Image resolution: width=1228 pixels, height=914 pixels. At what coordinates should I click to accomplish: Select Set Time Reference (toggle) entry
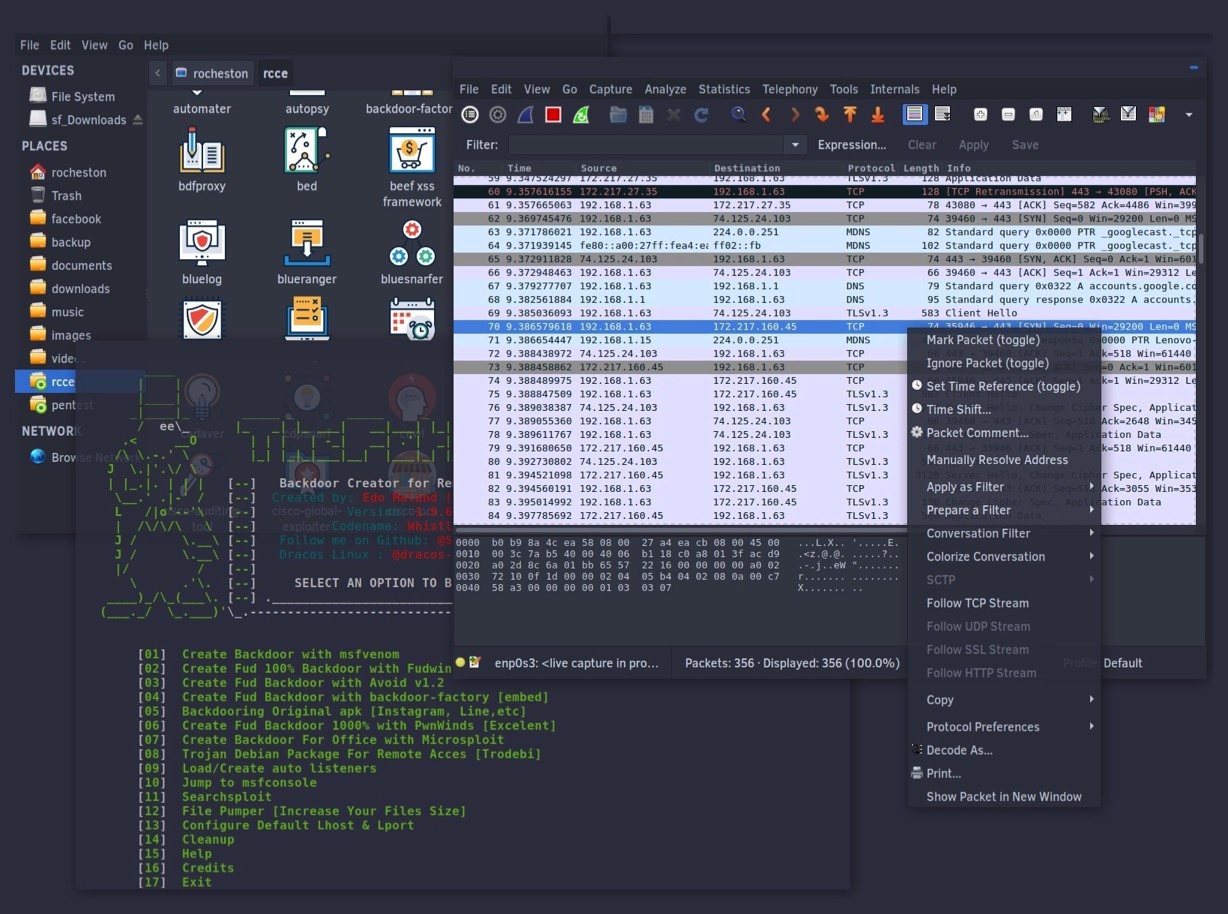[1004, 386]
